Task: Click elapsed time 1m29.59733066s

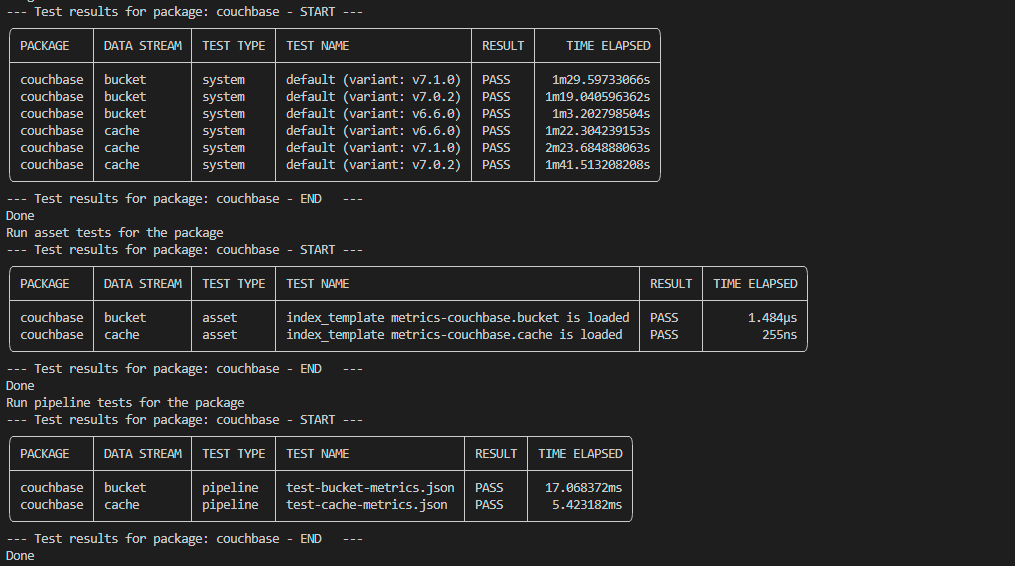Action: click(x=601, y=80)
